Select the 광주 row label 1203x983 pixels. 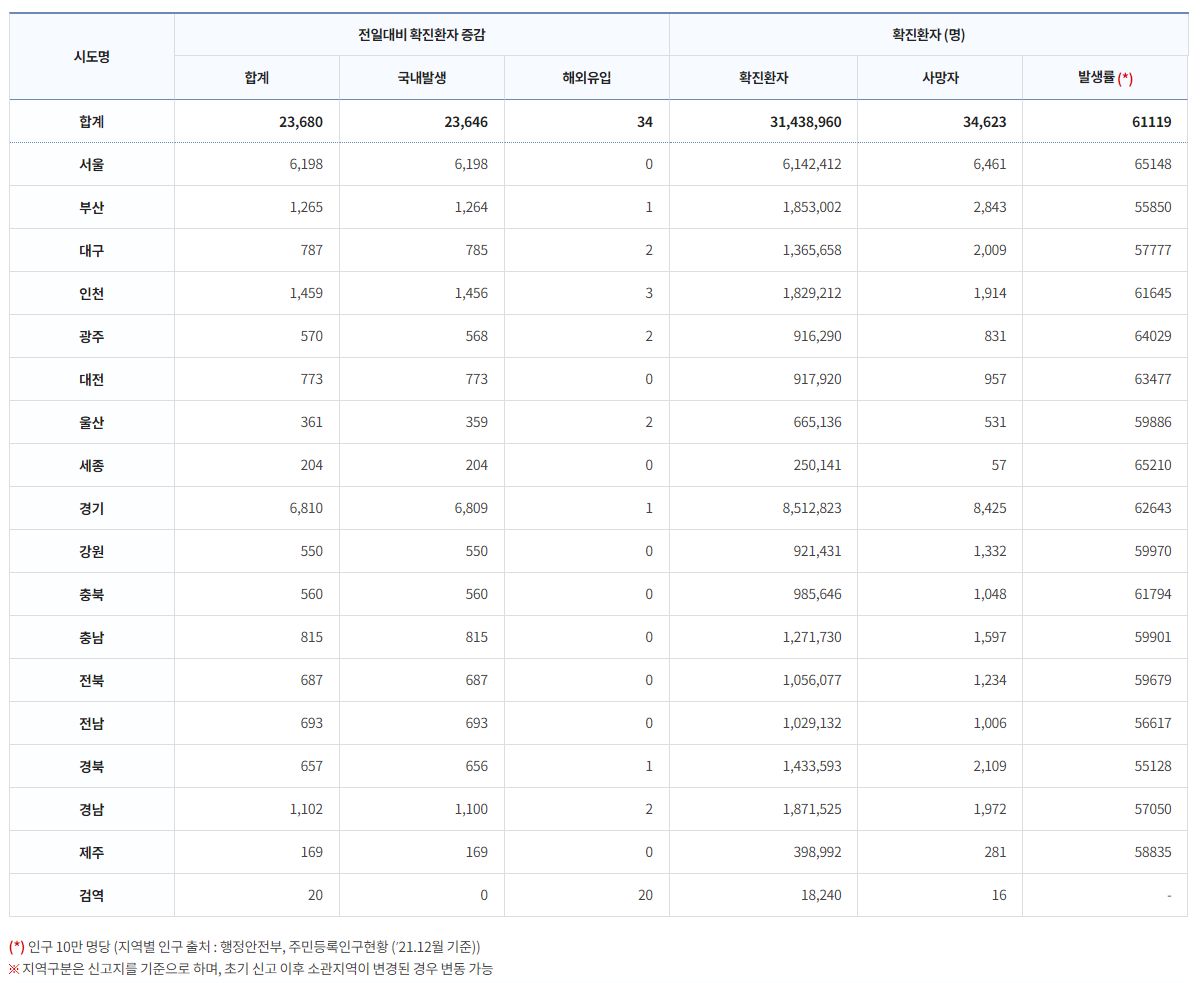[x=92, y=336]
